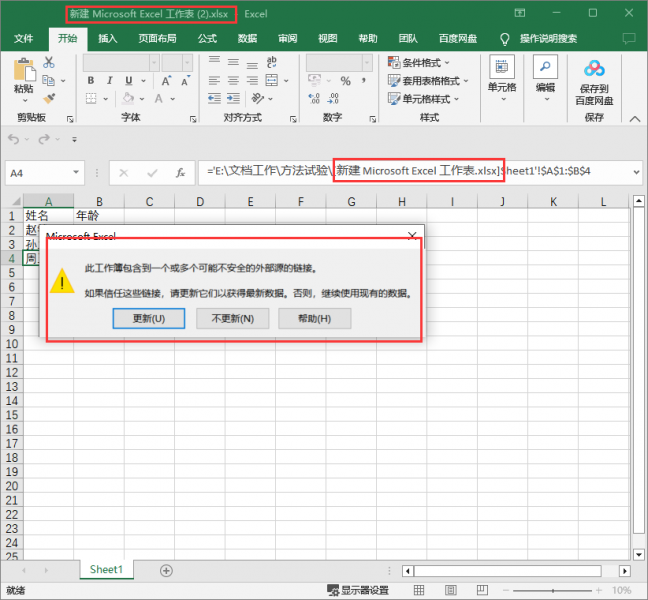Viewport: 648px width, 600px height.
Task: Click the Increase Indent icon
Action: coord(233,98)
